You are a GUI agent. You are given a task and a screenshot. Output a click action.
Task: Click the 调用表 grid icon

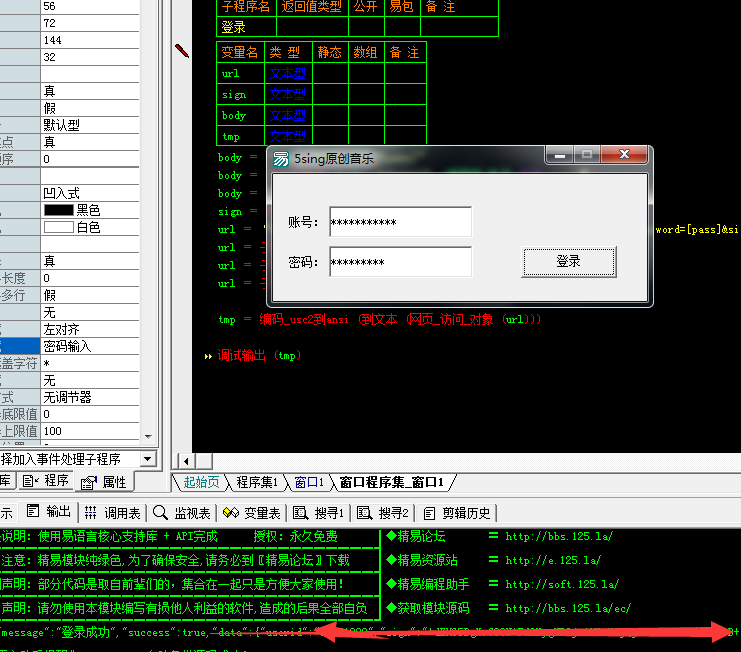pos(90,512)
